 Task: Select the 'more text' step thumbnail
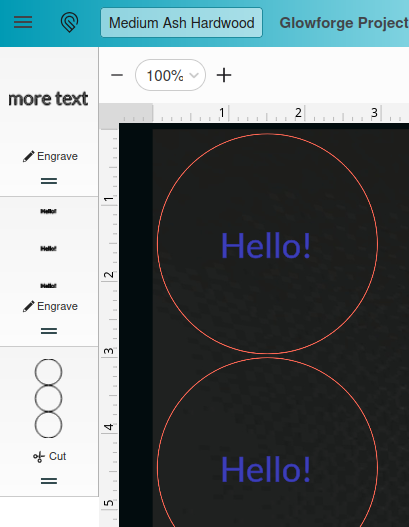48,99
